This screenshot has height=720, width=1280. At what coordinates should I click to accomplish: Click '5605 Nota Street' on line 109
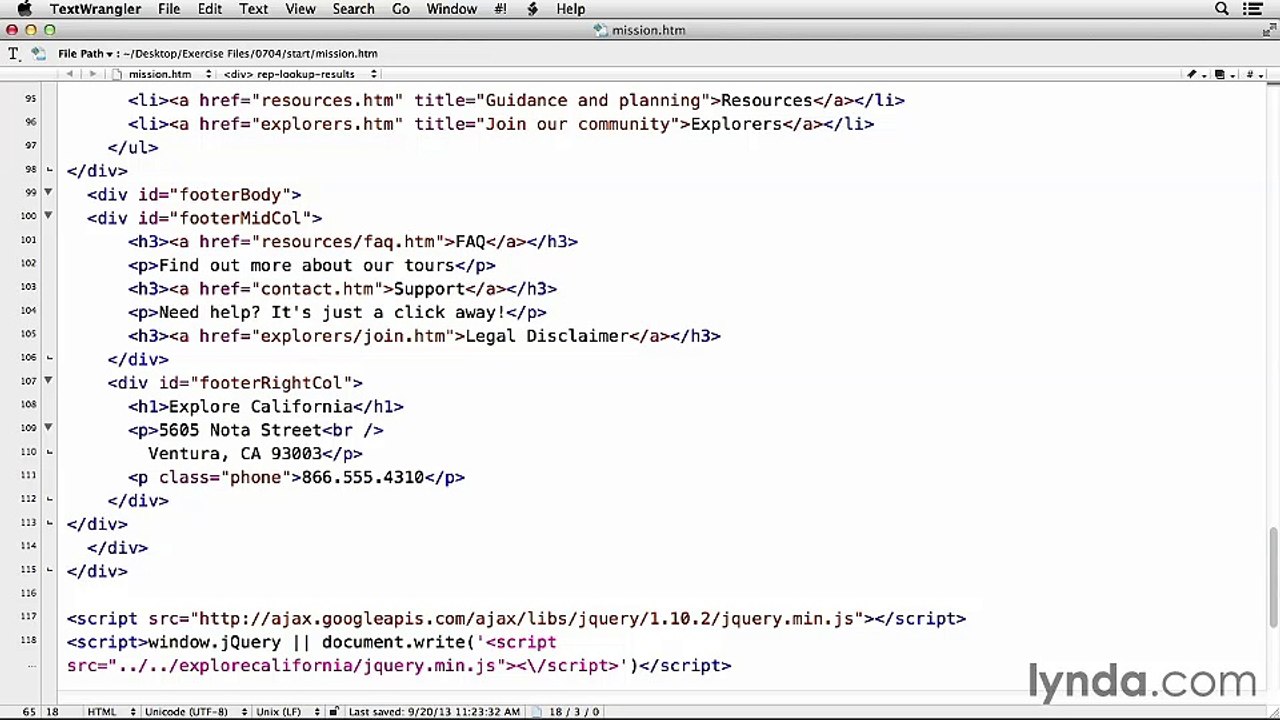[240, 431]
